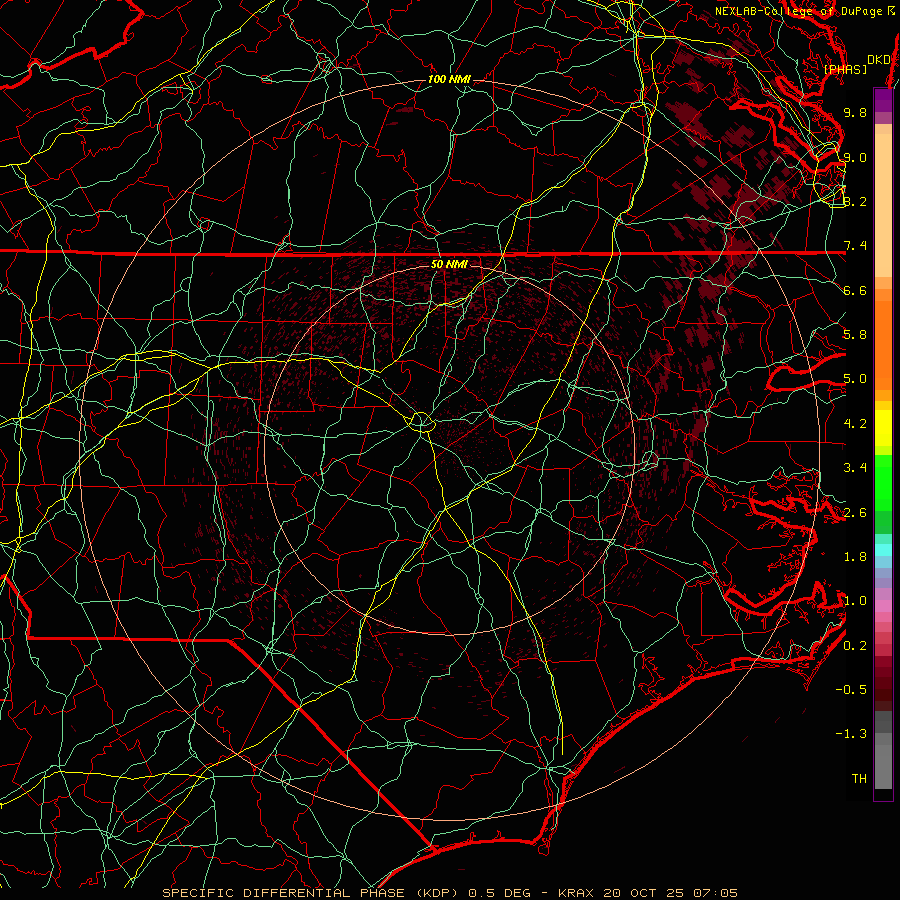The height and width of the screenshot is (900, 900).
Task: Click the 'TH' threshold label on the scale
Action: pyautogui.click(x=859, y=779)
